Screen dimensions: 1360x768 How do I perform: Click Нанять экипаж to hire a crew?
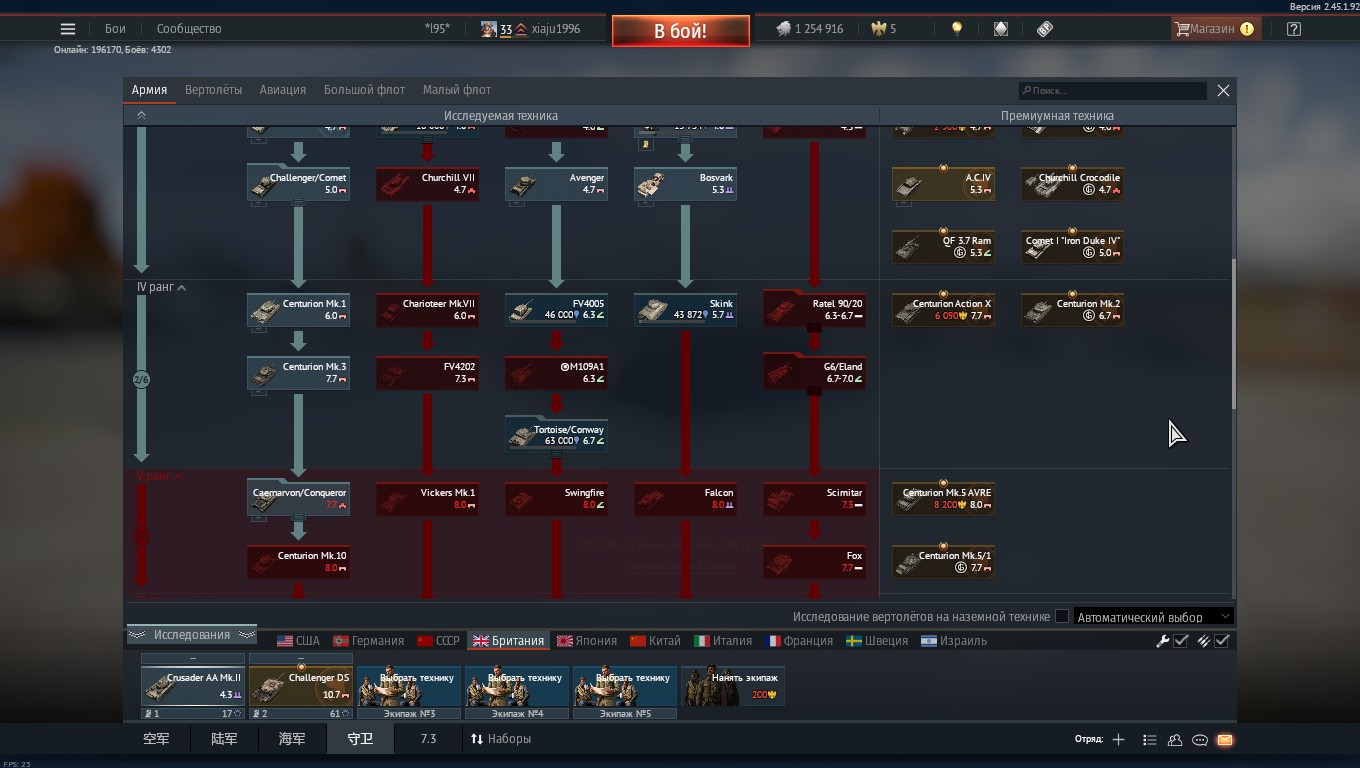tap(733, 686)
